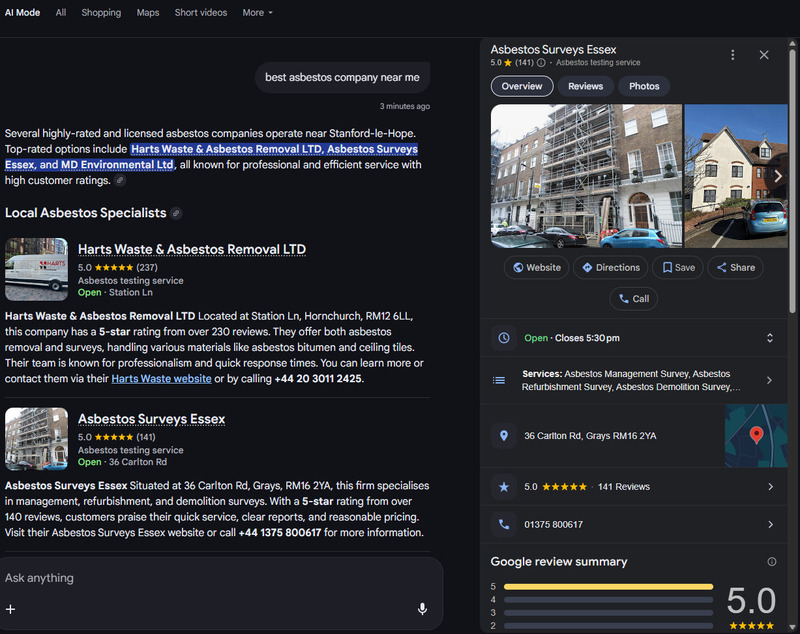Follow the Harts Waste website link
Screen dimensions: 800x634
(161, 378)
